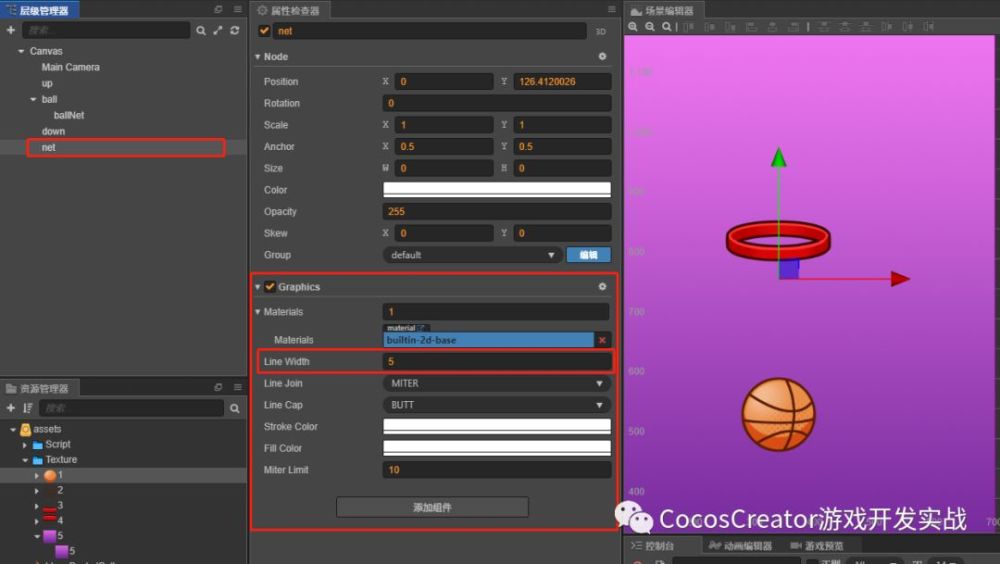This screenshot has height=564, width=1000.
Task: Switch to the 层级管理器 tab
Action: (39, 10)
